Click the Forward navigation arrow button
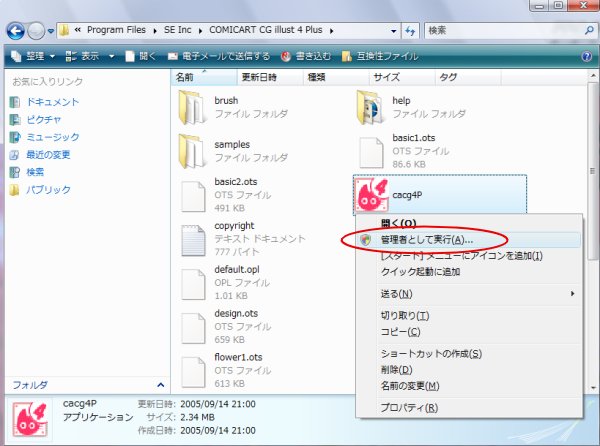600x446 pixels. [x=36, y=31]
